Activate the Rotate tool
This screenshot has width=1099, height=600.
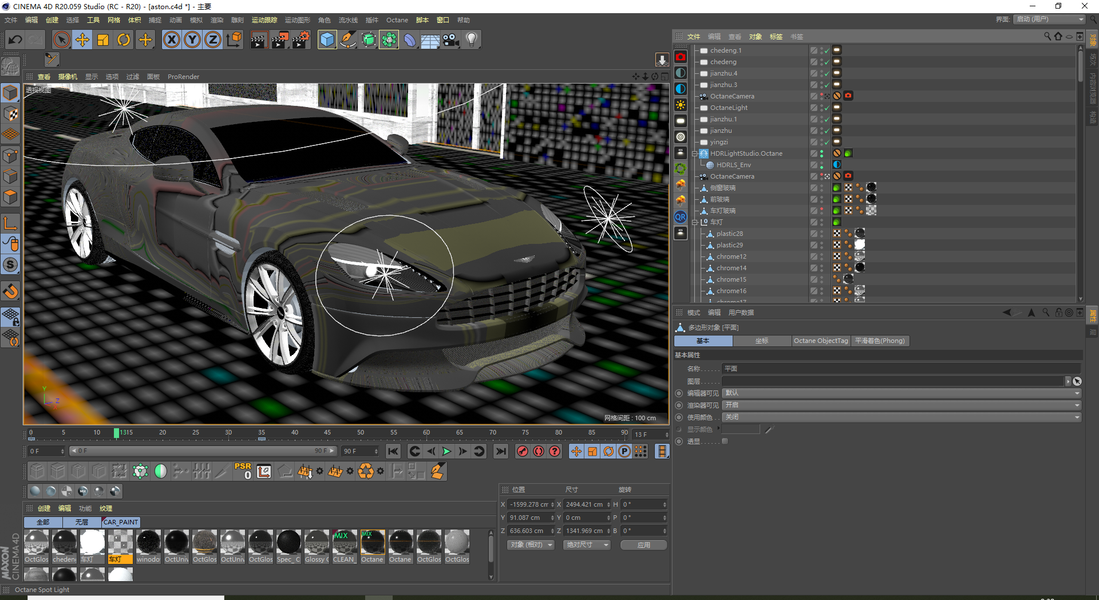(x=123, y=40)
